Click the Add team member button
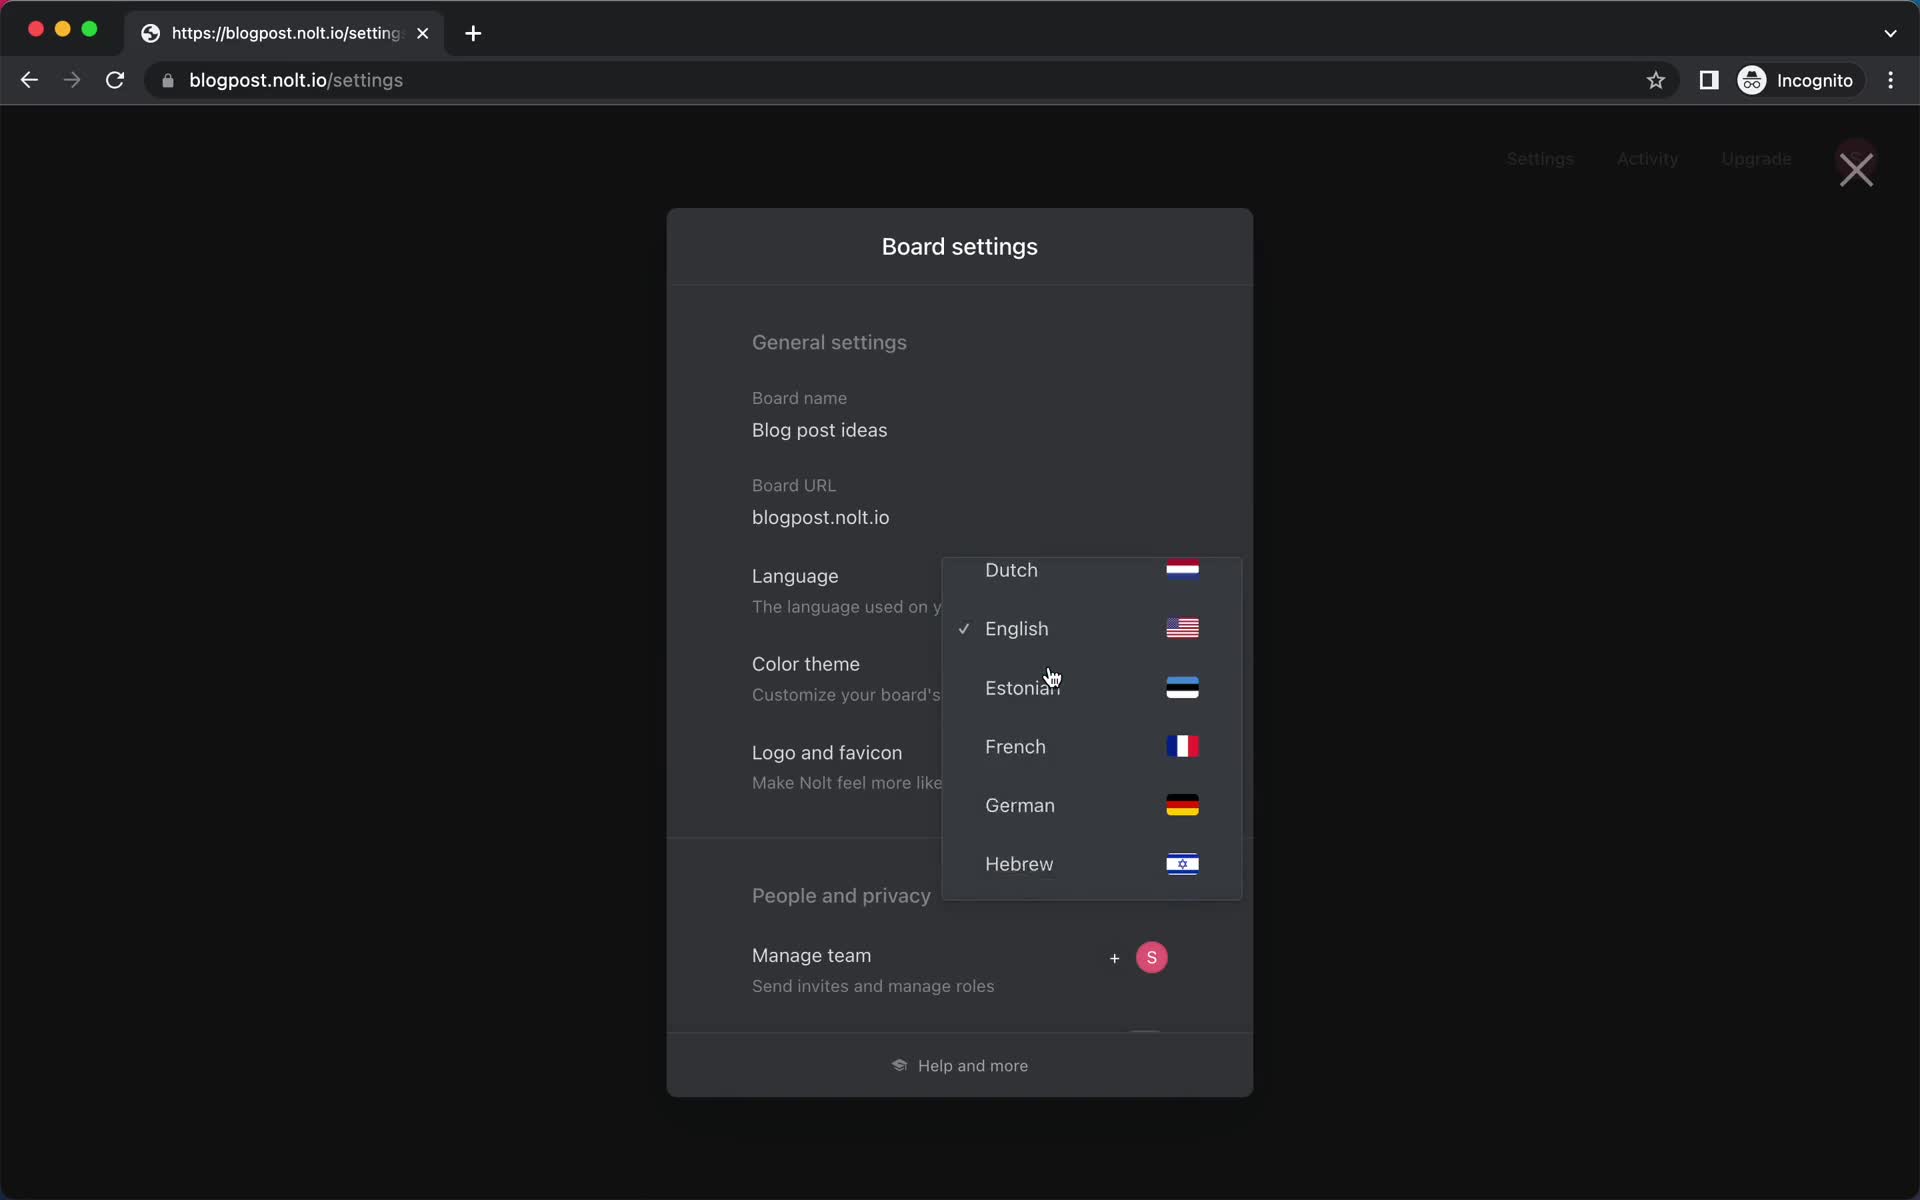The width and height of the screenshot is (1920, 1200). 1114,957
